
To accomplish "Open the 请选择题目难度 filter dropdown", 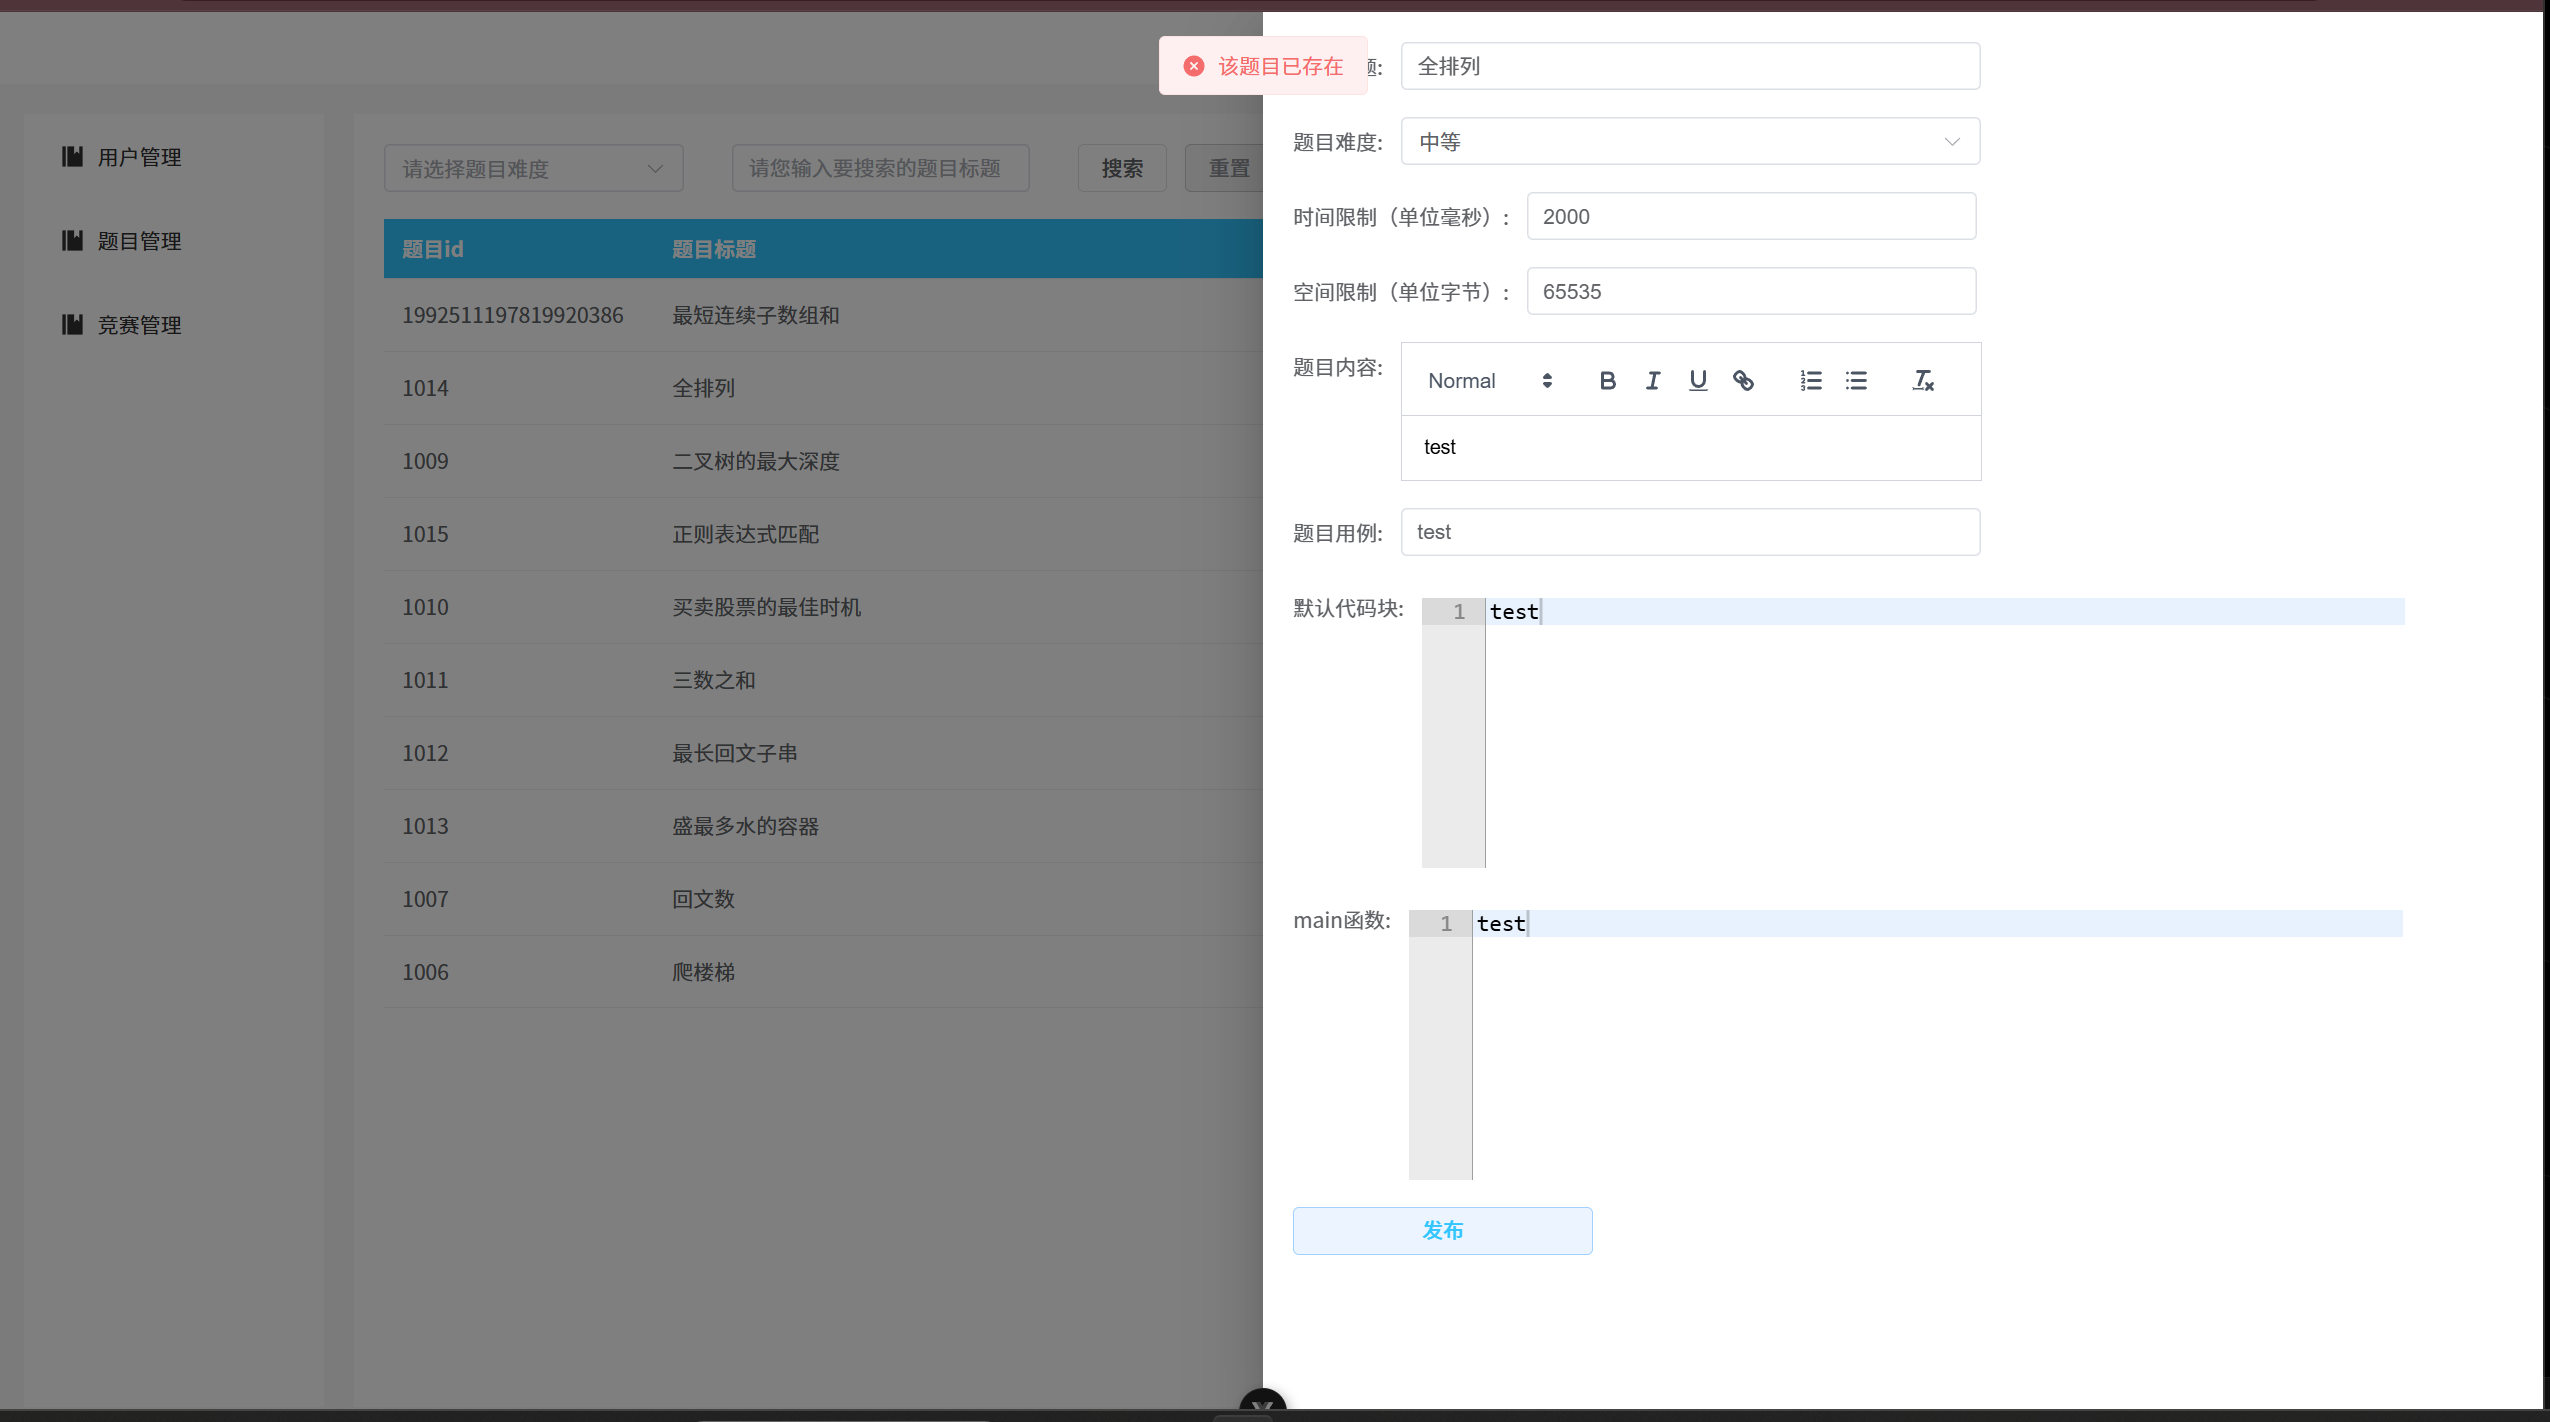I will (533, 168).
